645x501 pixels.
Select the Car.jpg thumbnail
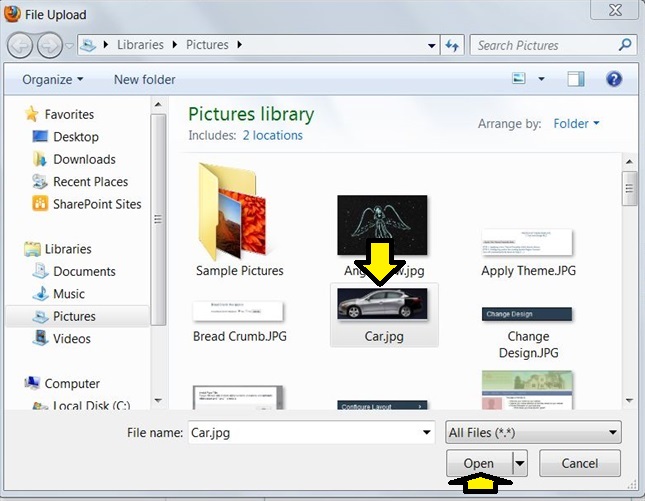point(384,305)
